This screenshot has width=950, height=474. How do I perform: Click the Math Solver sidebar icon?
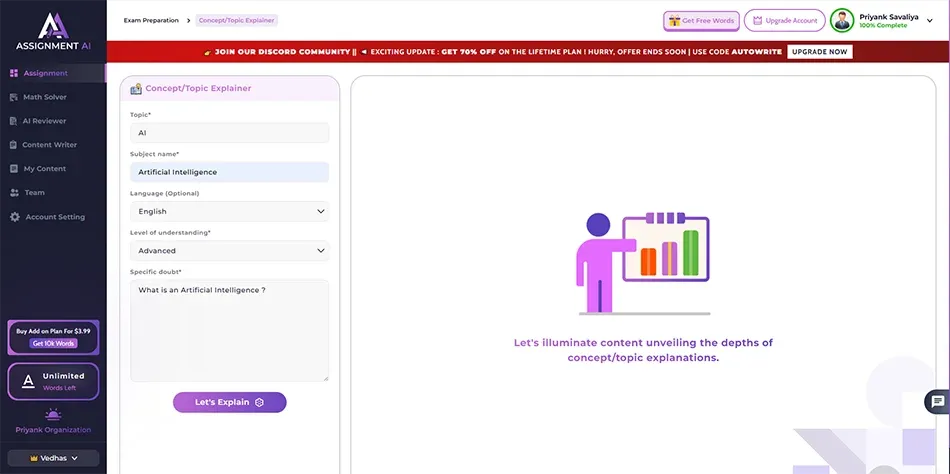click(14, 97)
